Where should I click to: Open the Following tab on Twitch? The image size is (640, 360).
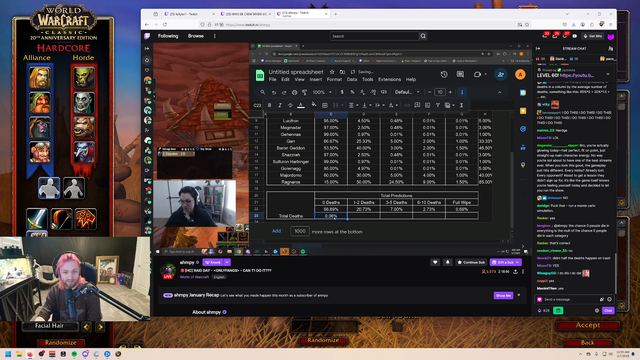(x=168, y=36)
